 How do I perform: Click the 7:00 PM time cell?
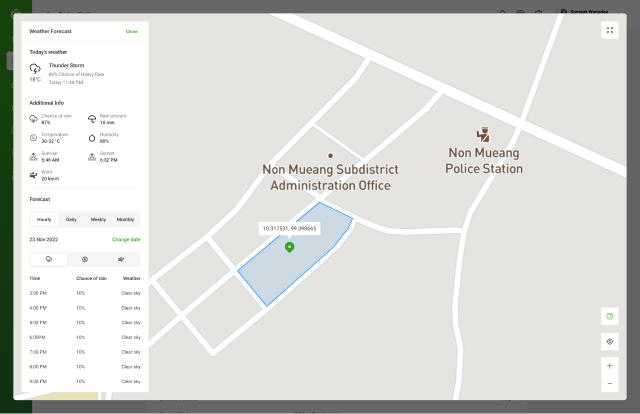pos(38,352)
